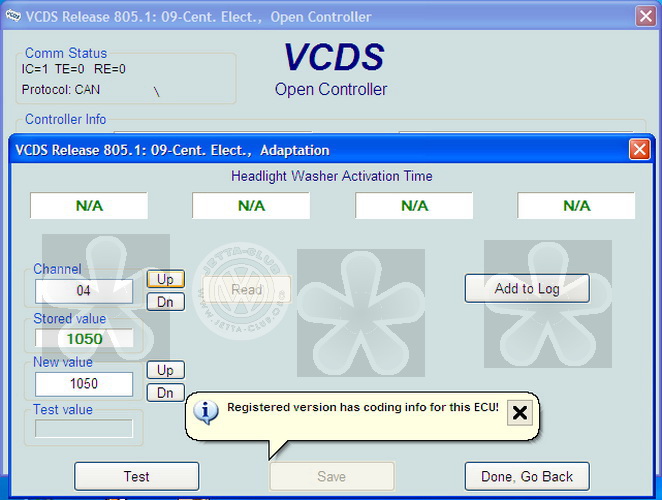The height and width of the screenshot is (500, 662).
Task: Click the IC=1 TE=0 RE=0 status line
Action: point(73,69)
